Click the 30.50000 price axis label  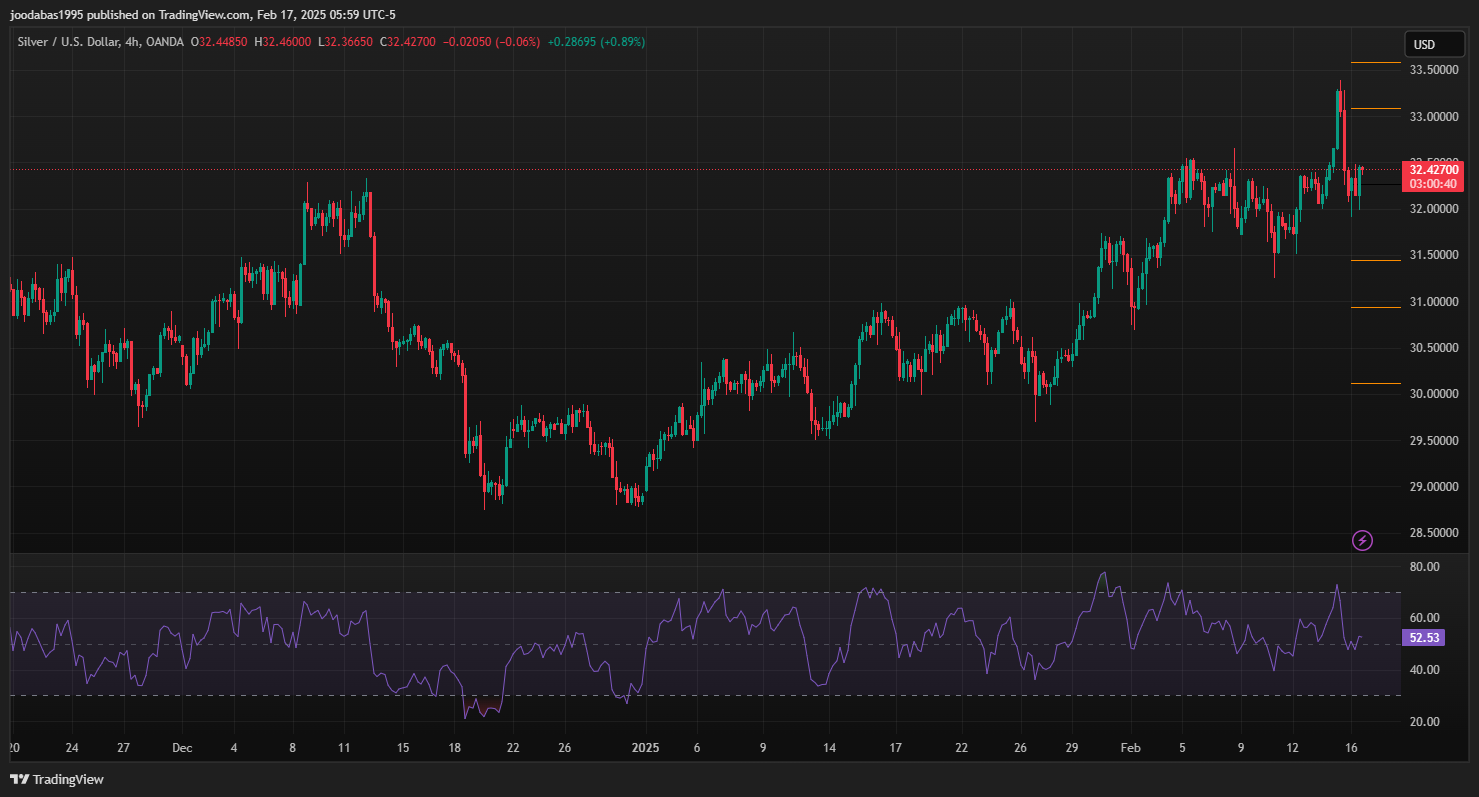tap(1432, 348)
